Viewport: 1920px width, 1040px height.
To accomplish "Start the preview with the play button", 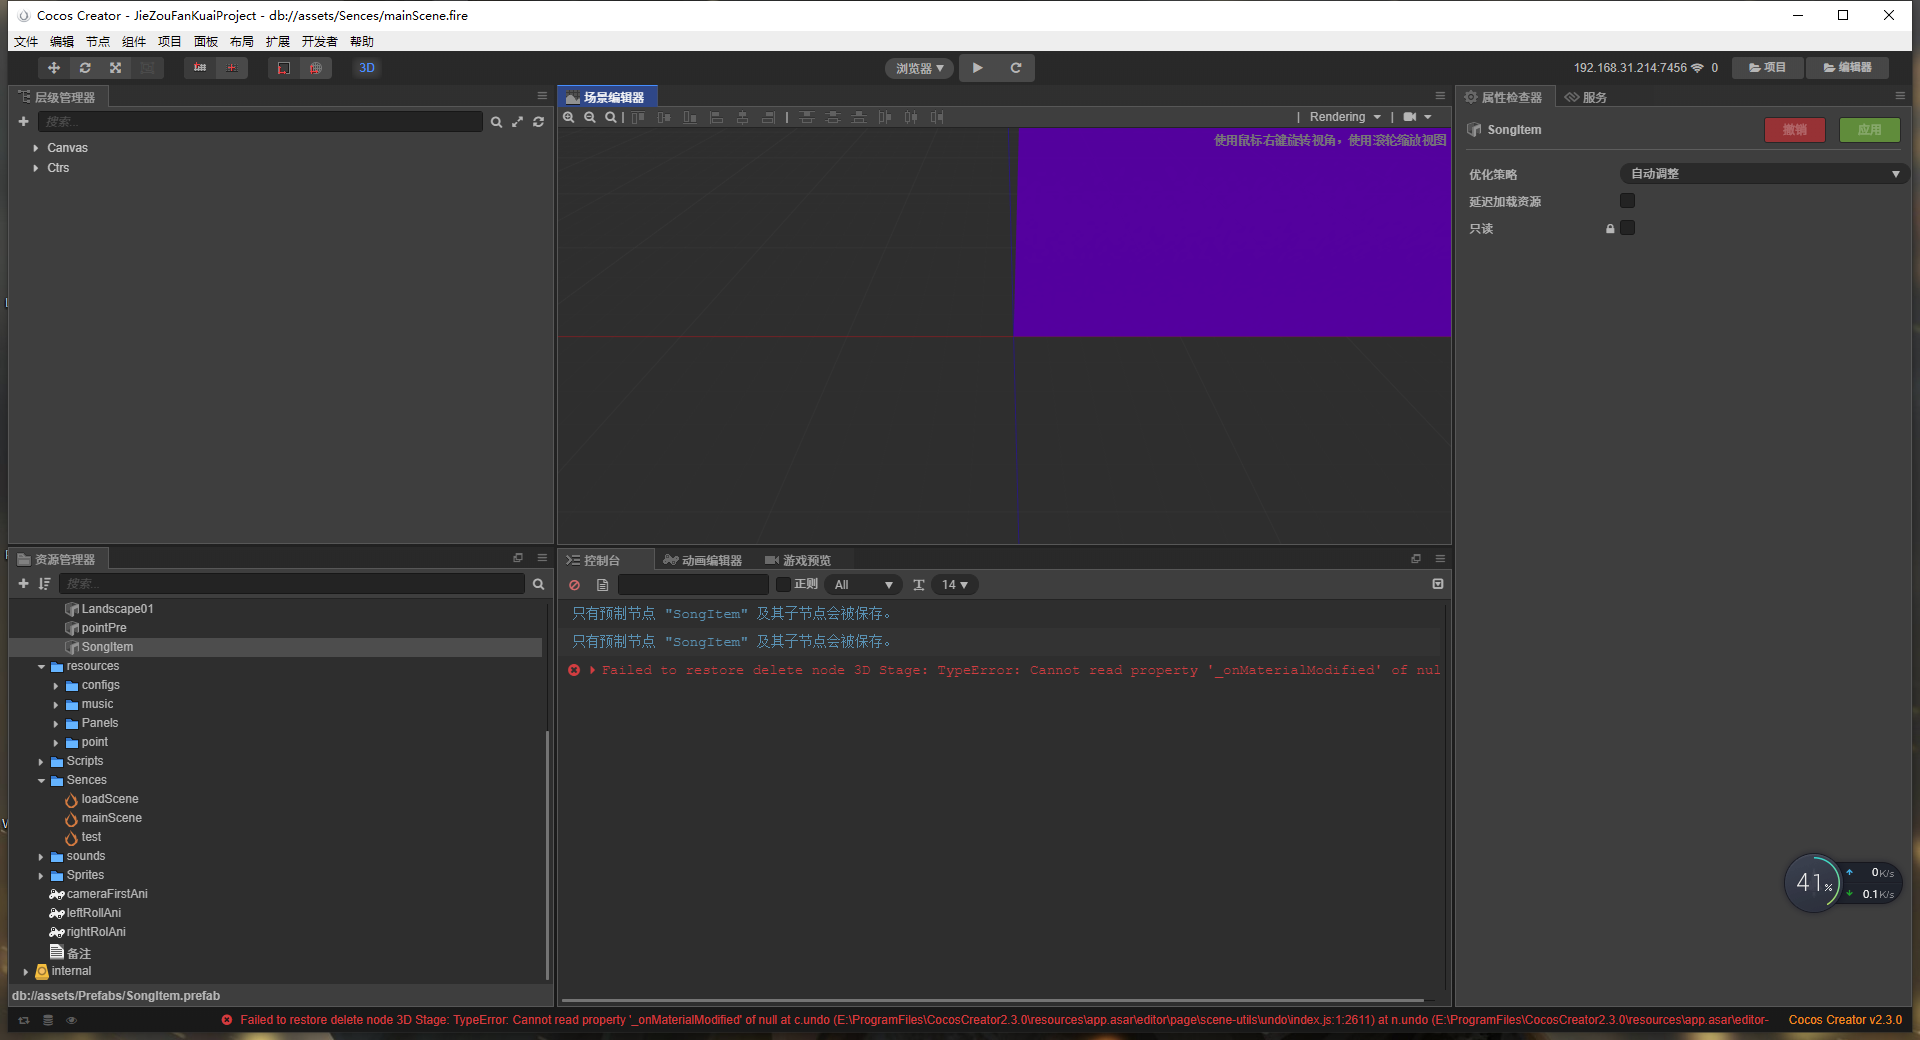I will coord(978,68).
